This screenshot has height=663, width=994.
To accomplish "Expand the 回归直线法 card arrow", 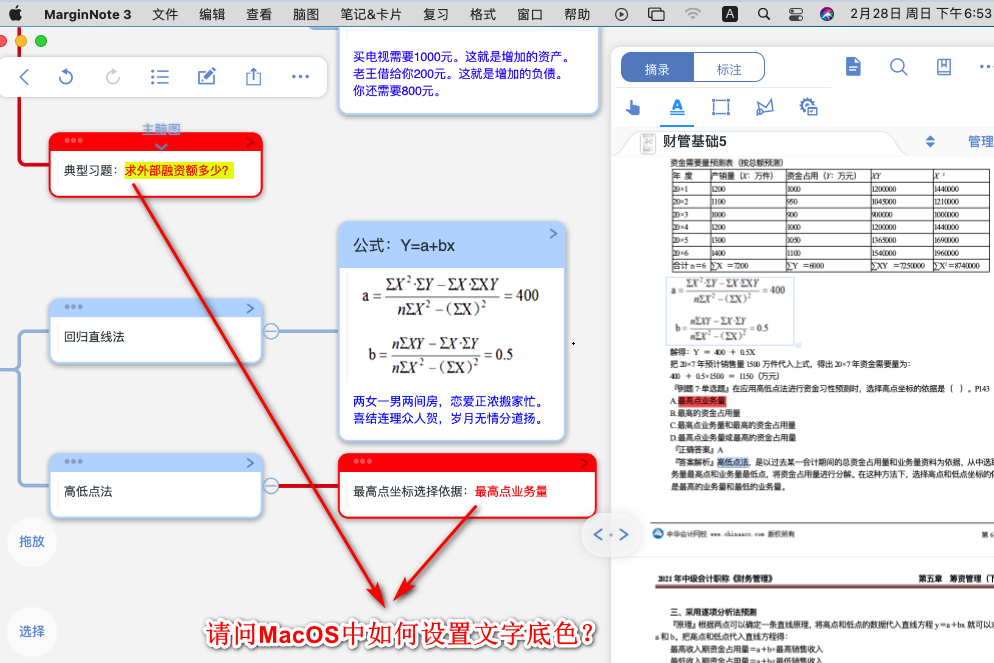I will click(x=250, y=308).
